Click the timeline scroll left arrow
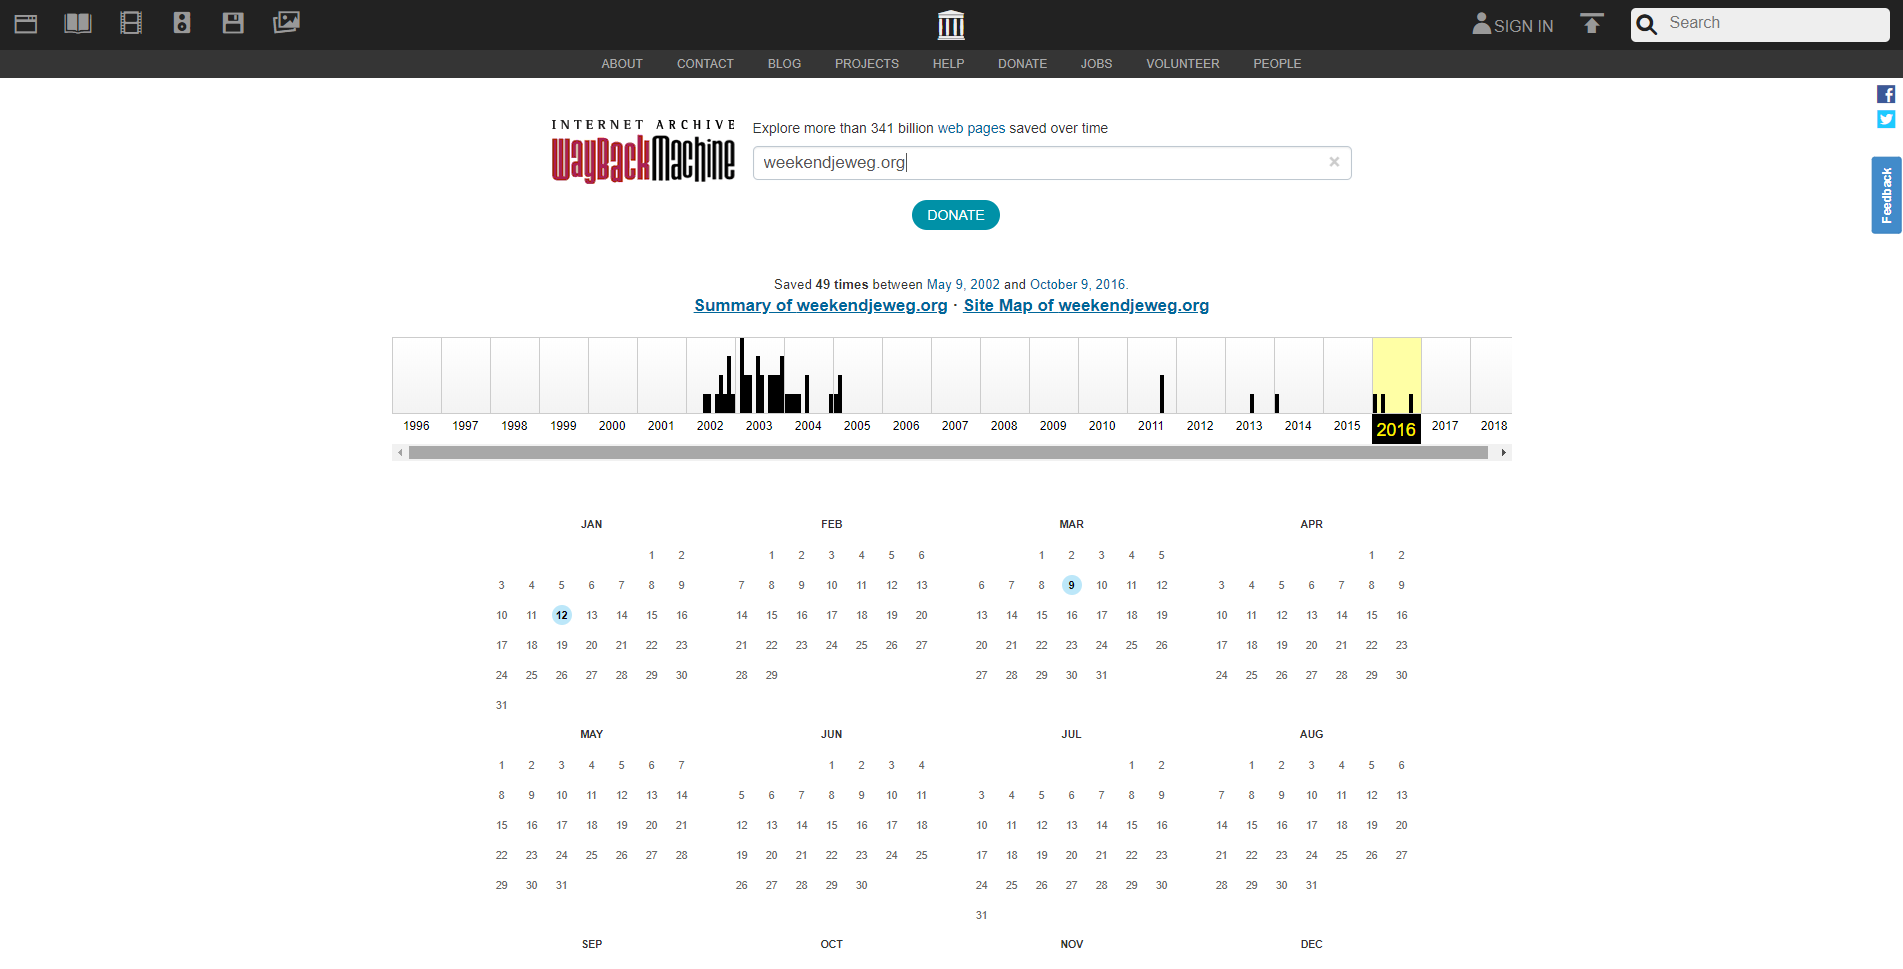 400,453
